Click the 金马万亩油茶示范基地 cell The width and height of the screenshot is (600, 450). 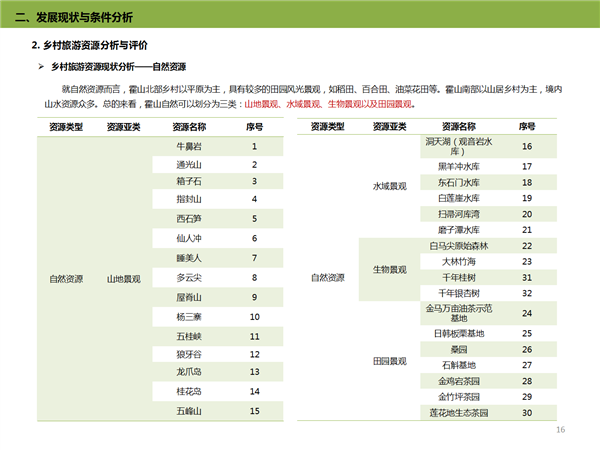click(459, 312)
